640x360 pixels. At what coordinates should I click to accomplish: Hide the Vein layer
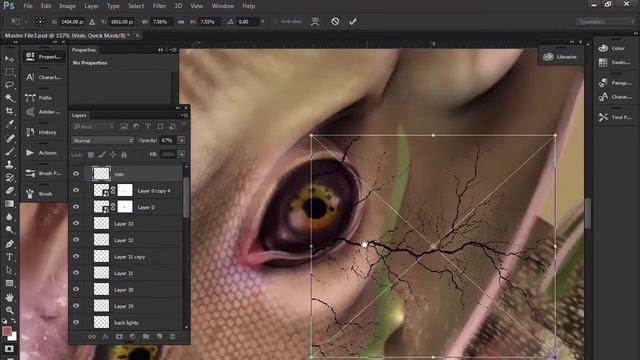76,174
